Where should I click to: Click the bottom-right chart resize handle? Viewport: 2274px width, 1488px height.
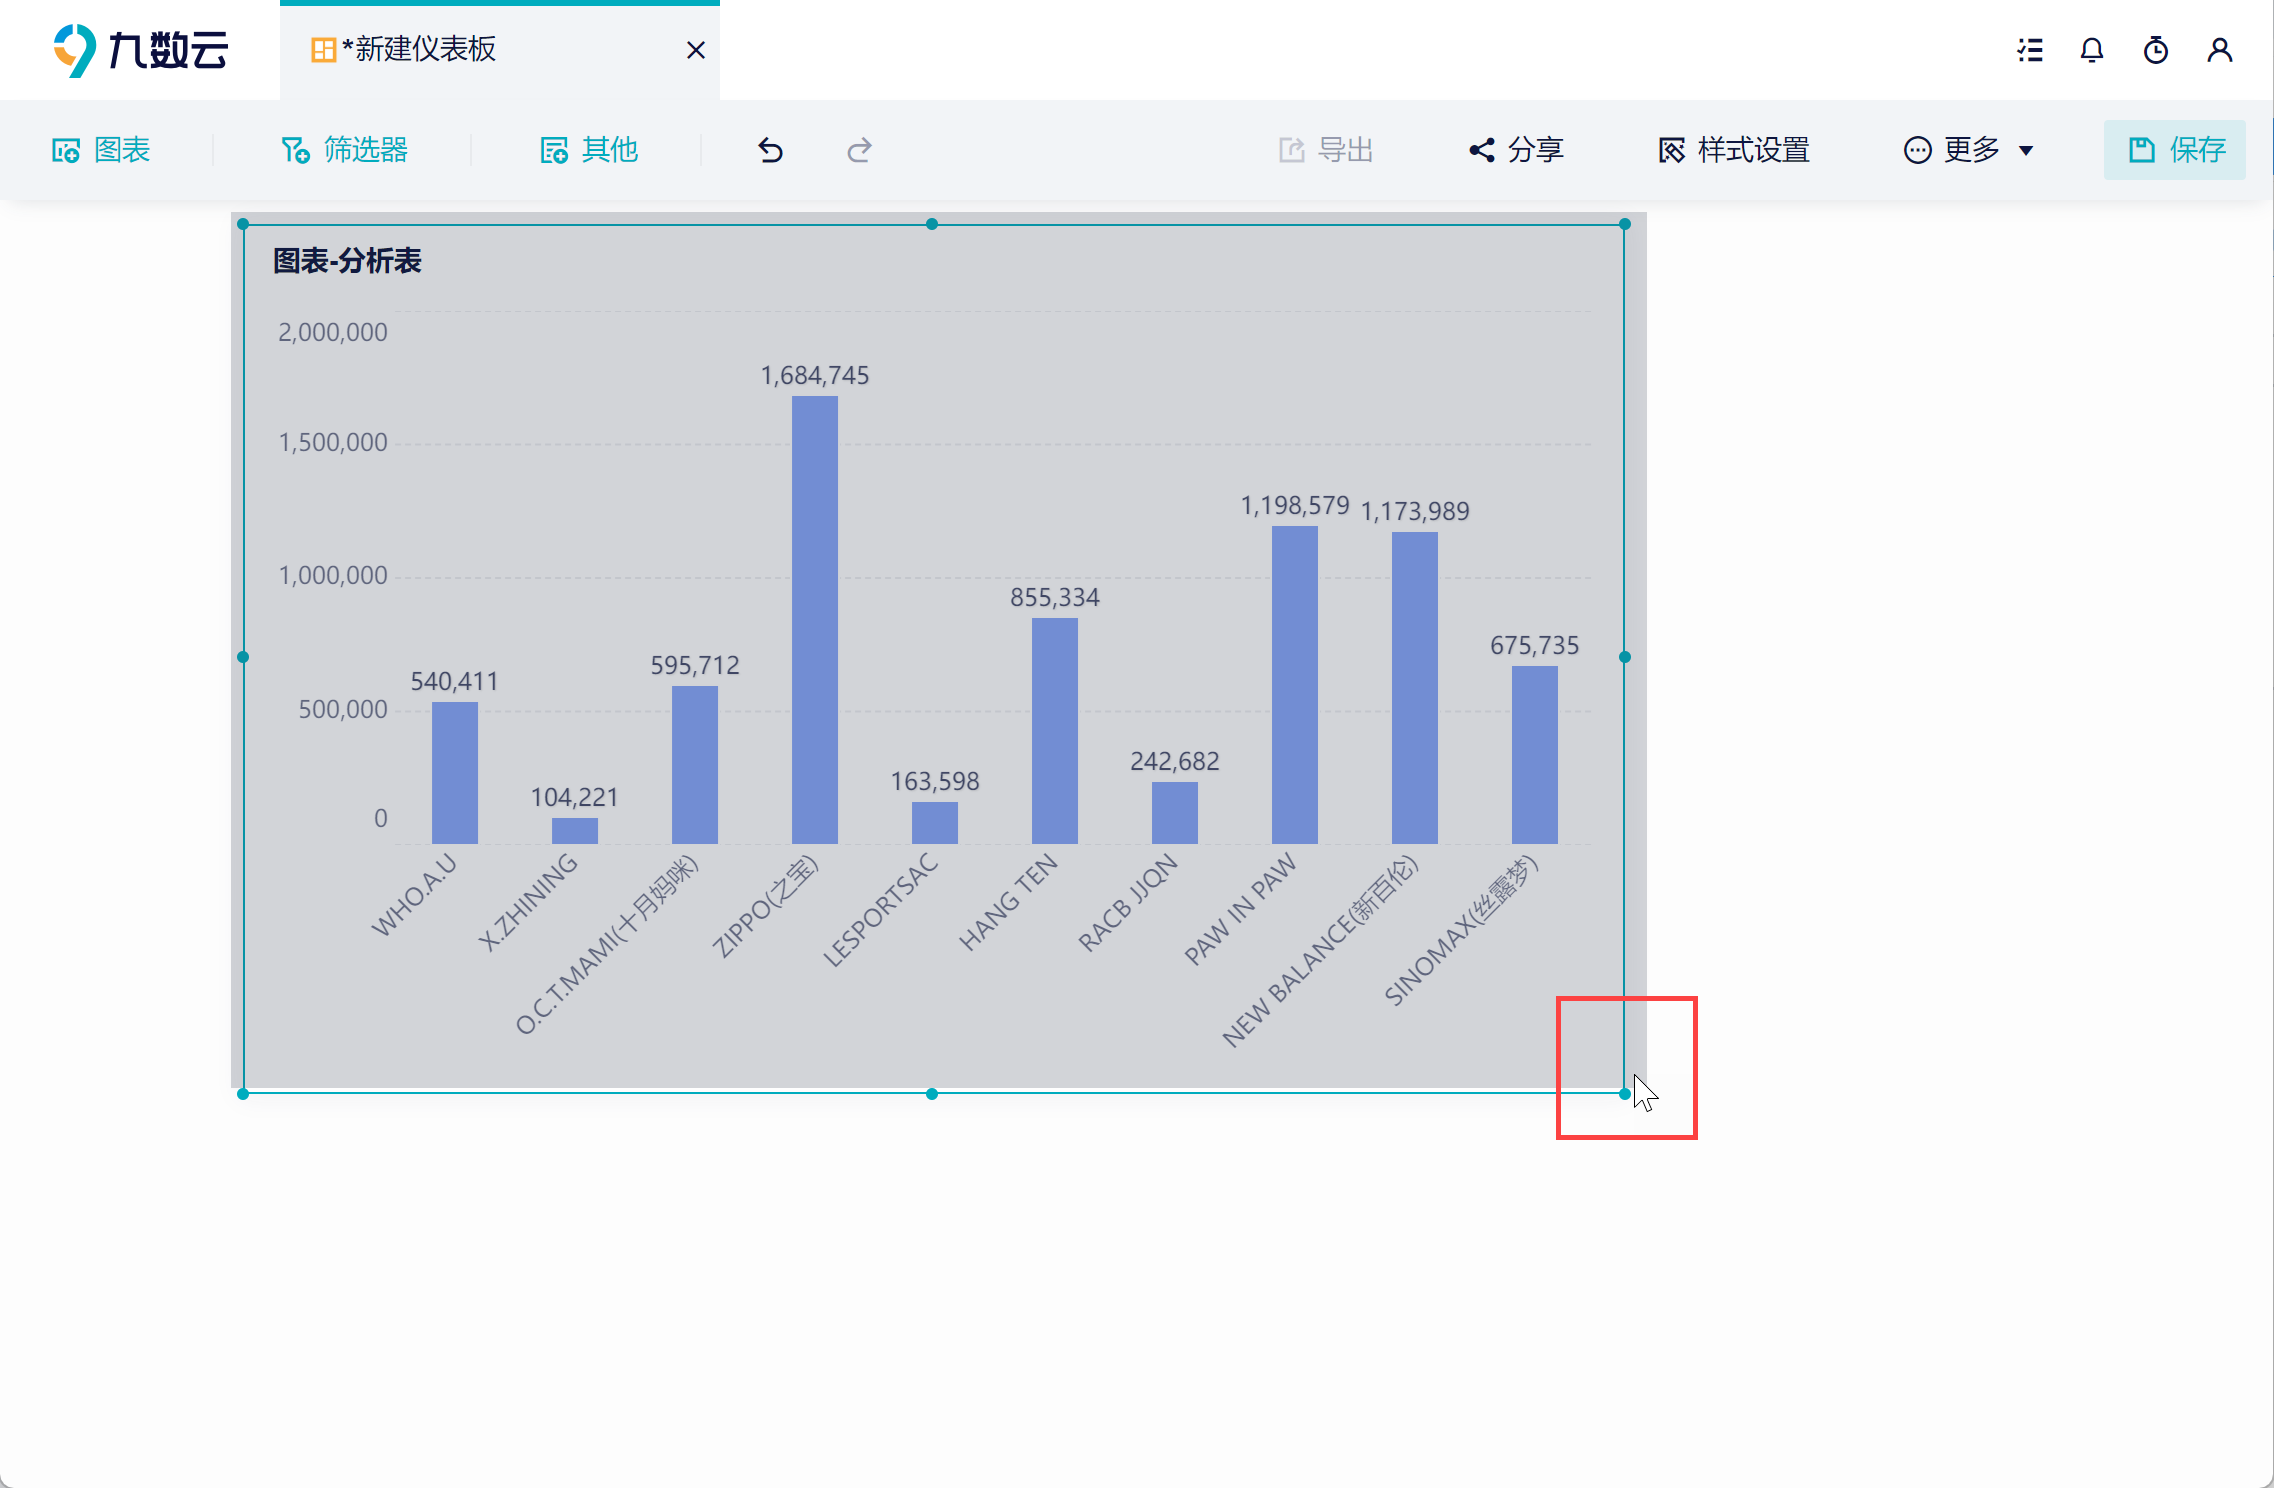tap(1625, 1094)
